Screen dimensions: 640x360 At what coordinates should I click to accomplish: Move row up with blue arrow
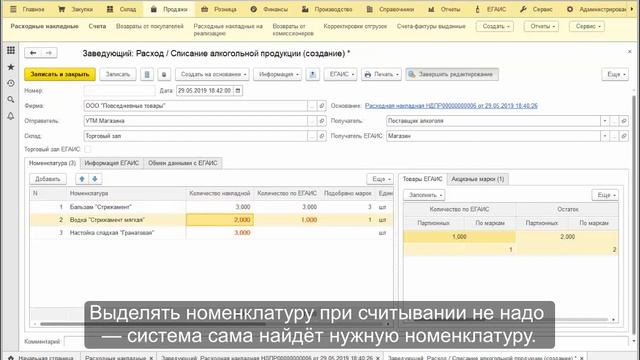coord(82,179)
